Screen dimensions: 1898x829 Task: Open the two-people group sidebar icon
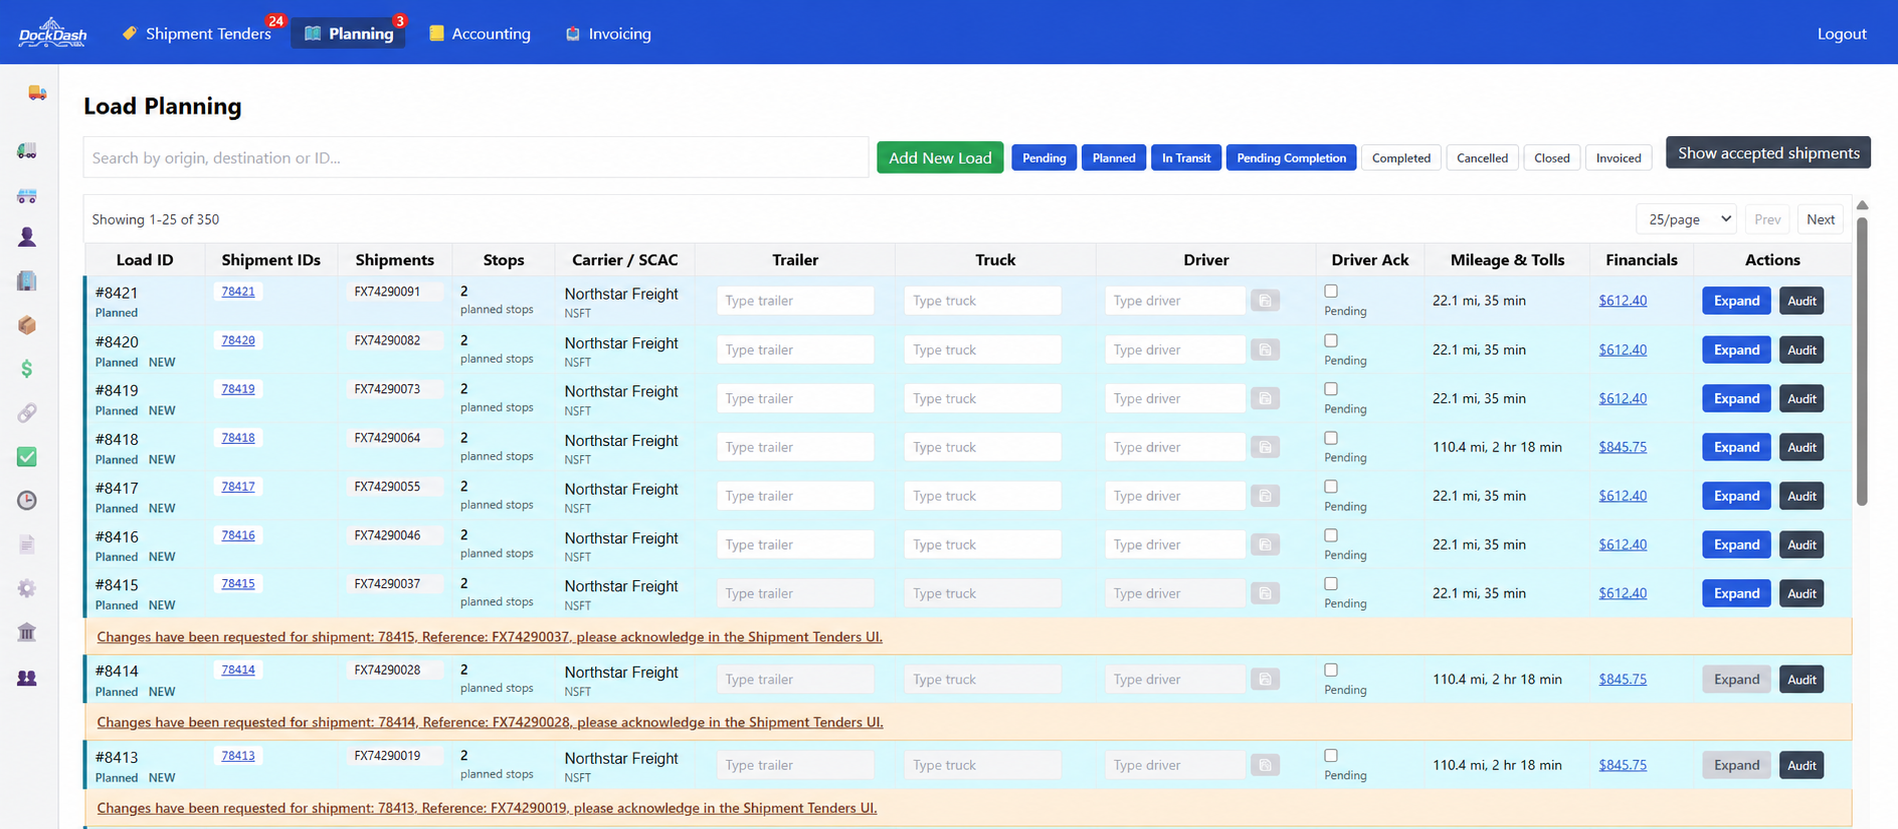pyautogui.click(x=27, y=678)
